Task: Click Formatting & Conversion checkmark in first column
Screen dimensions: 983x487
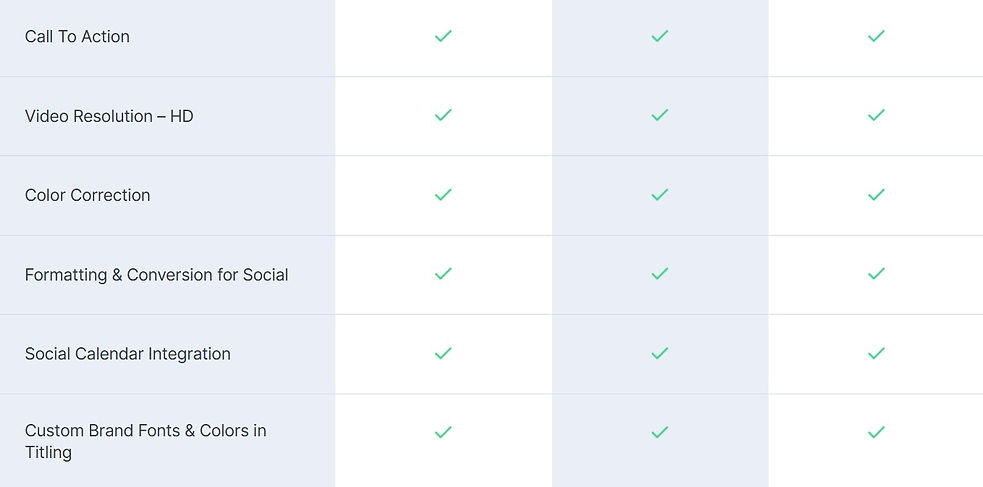Action: point(443,274)
